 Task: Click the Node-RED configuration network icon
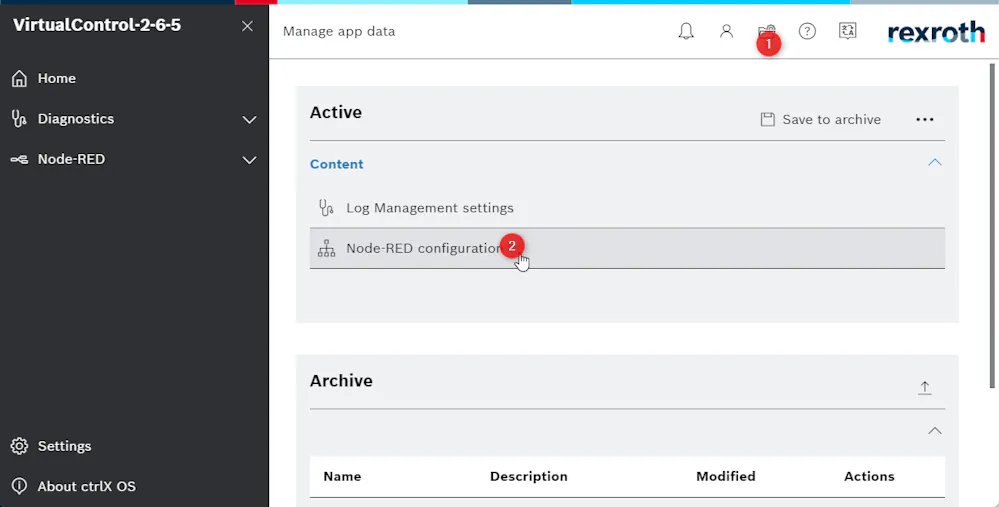[326, 248]
